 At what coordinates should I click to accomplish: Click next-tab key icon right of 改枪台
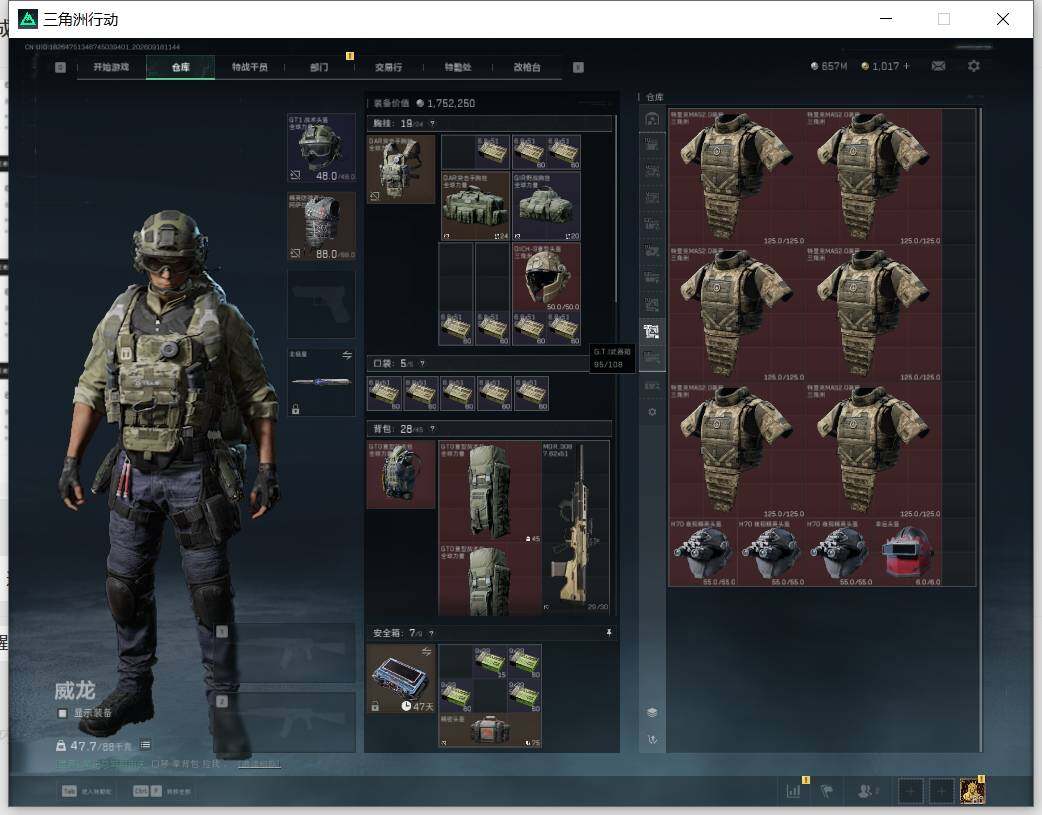click(x=578, y=67)
